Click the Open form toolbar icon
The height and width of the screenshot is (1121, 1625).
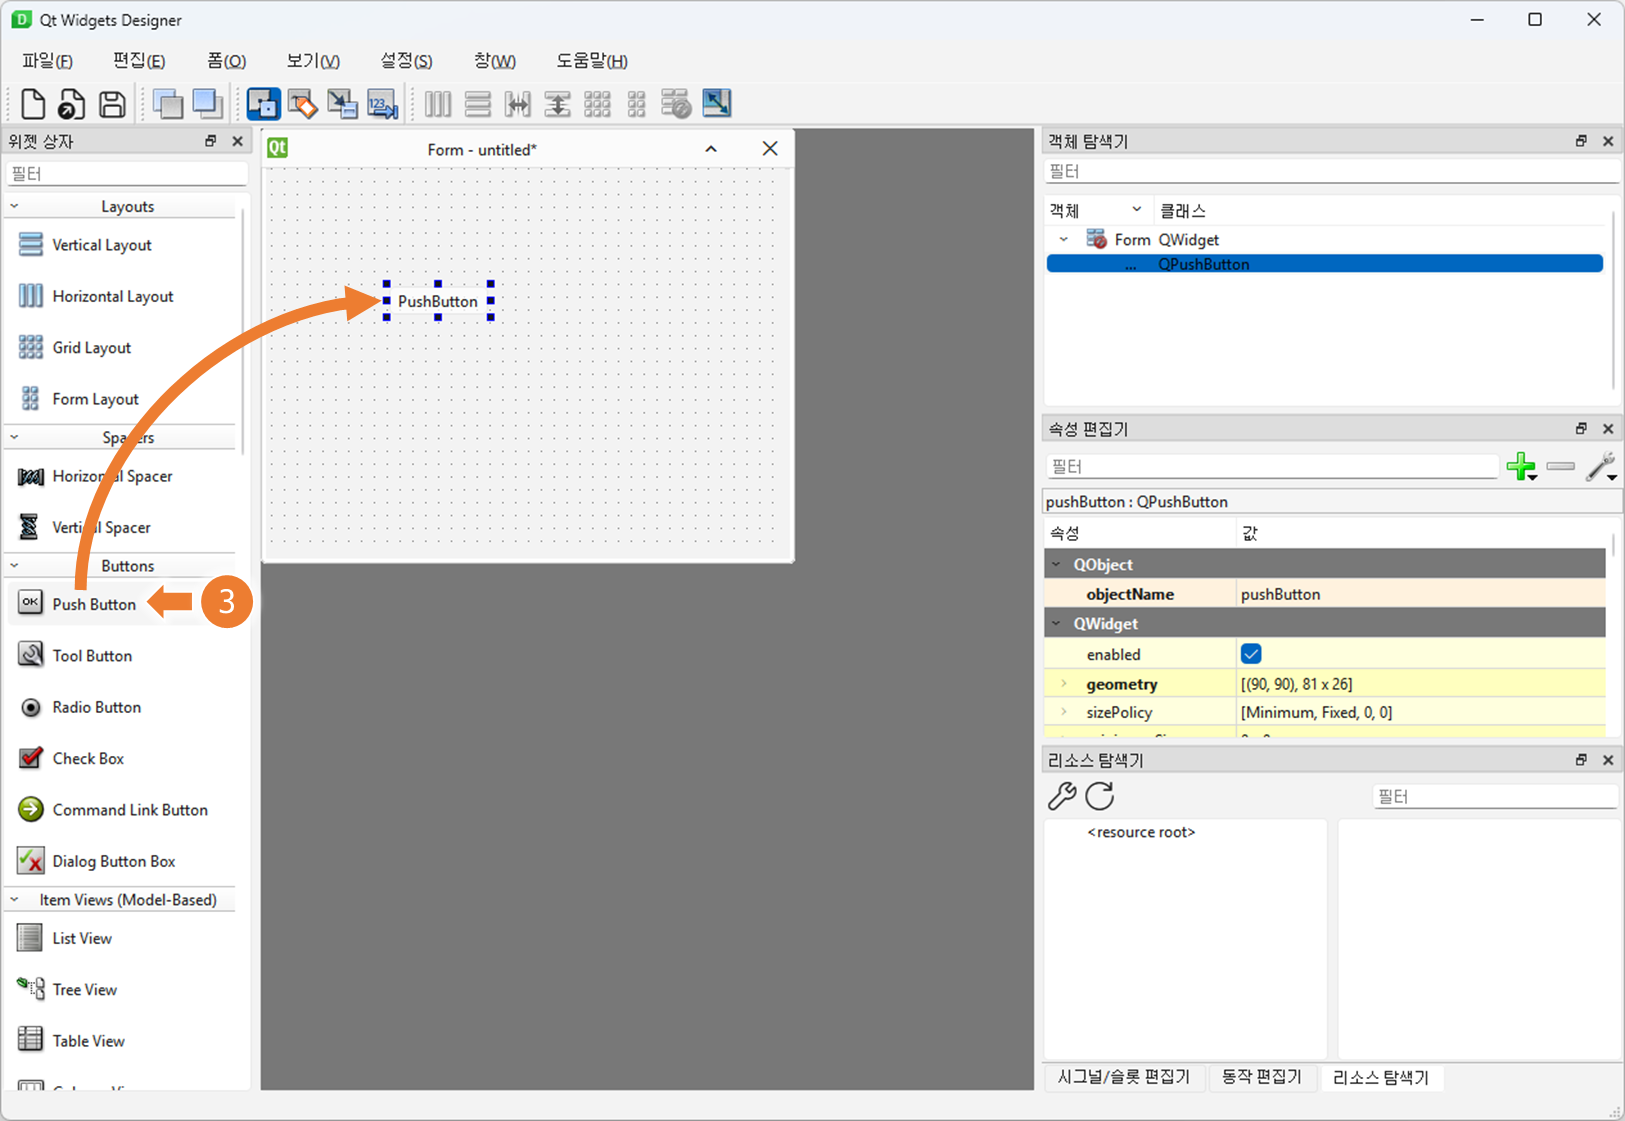tap(71, 103)
